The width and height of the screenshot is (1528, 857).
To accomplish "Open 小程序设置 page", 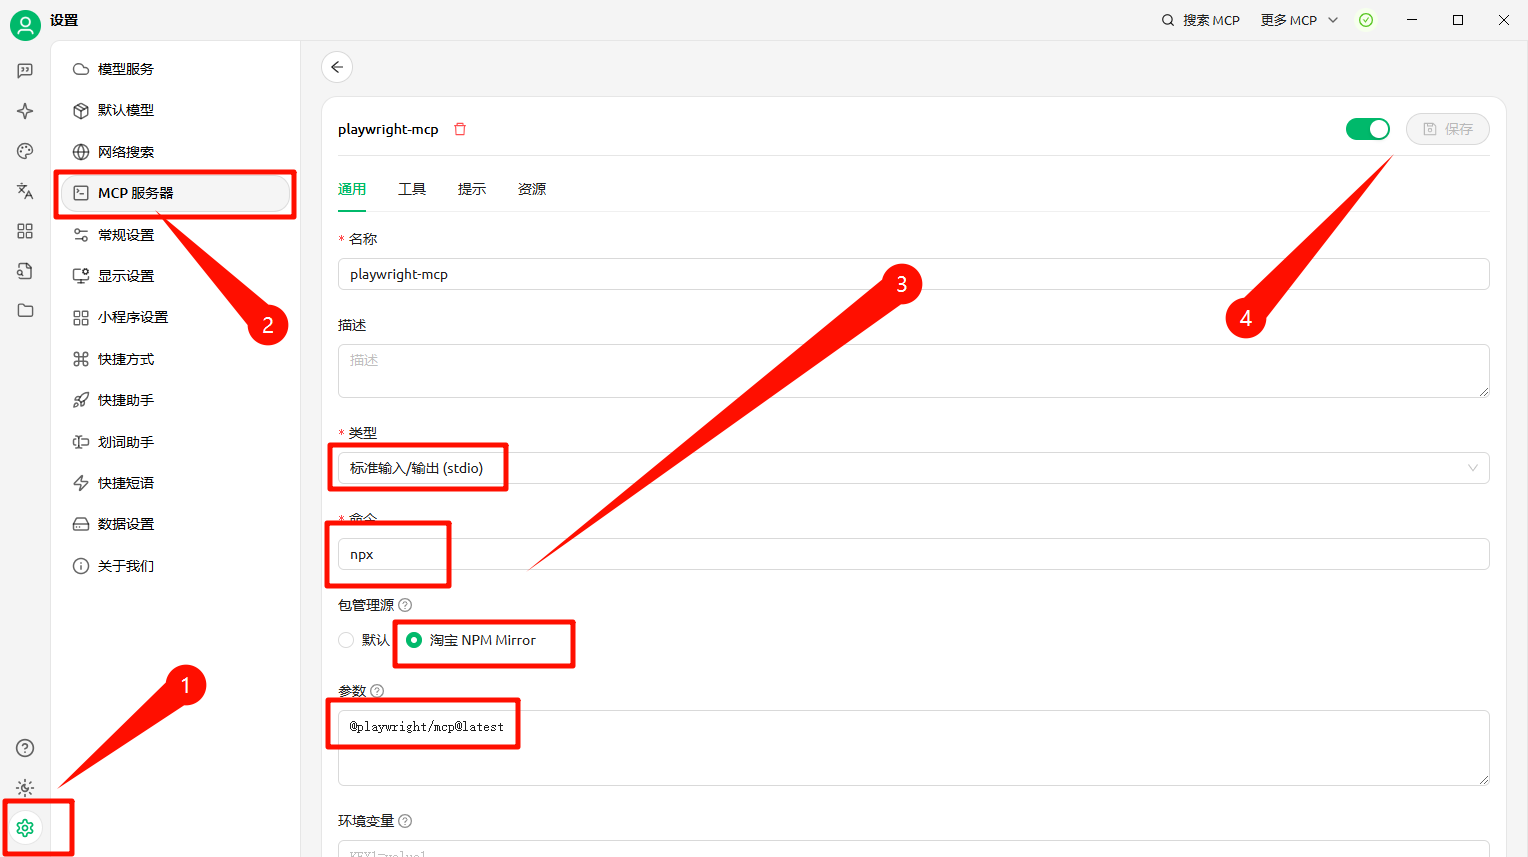I will pos(176,317).
